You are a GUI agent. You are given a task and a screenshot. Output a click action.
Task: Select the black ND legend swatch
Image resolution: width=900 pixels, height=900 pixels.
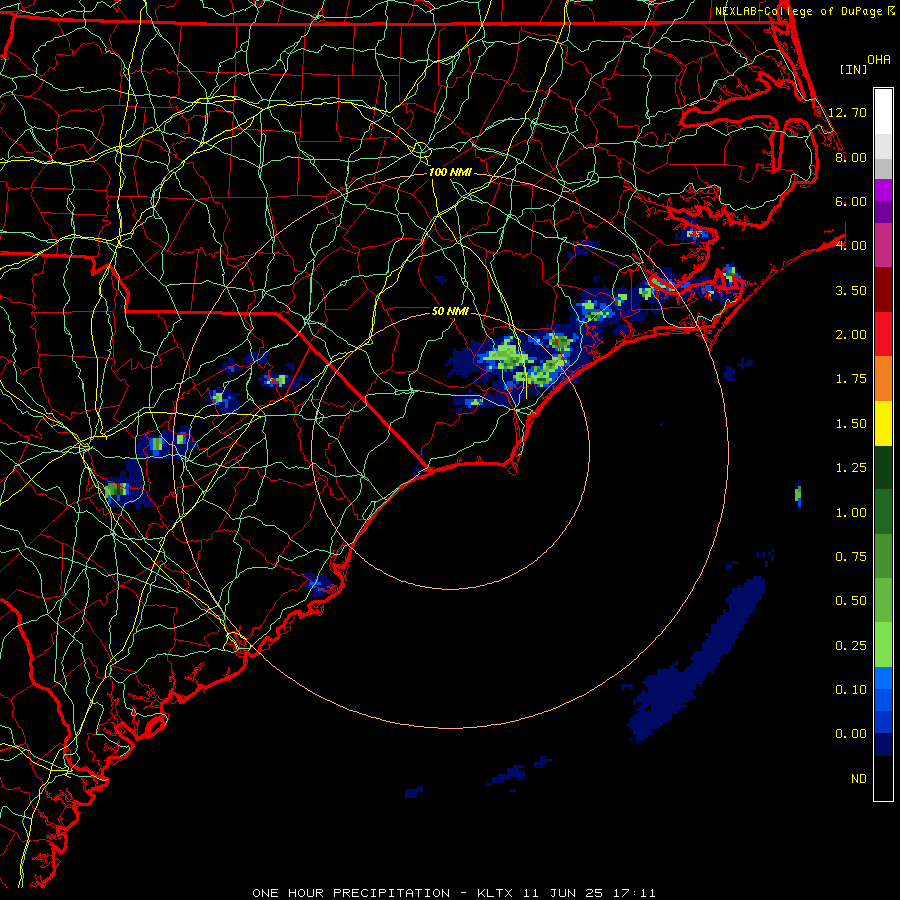(883, 778)
